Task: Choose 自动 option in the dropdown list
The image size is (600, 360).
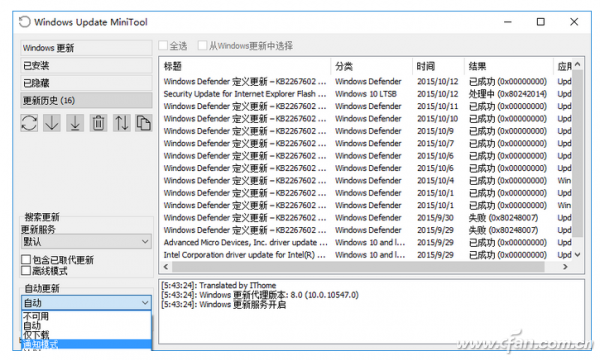Action: pos(86,326)
